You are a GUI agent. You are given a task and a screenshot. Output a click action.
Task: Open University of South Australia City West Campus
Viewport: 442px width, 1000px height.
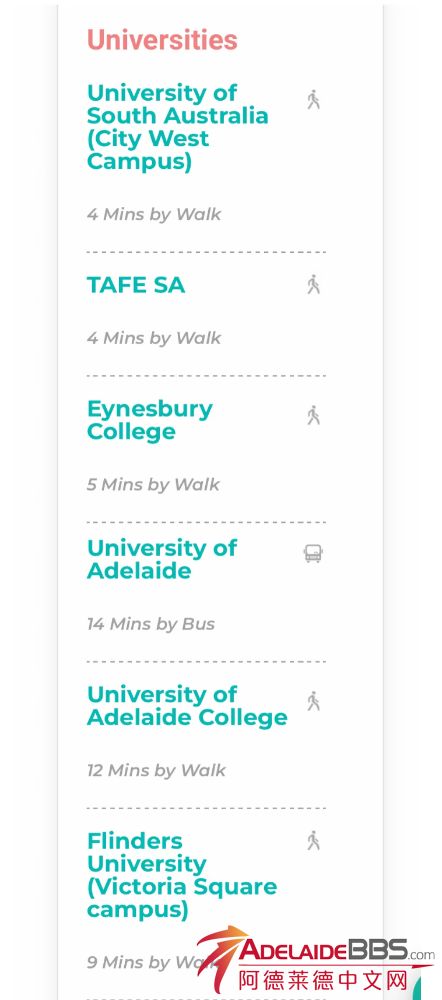click(177, 127)
